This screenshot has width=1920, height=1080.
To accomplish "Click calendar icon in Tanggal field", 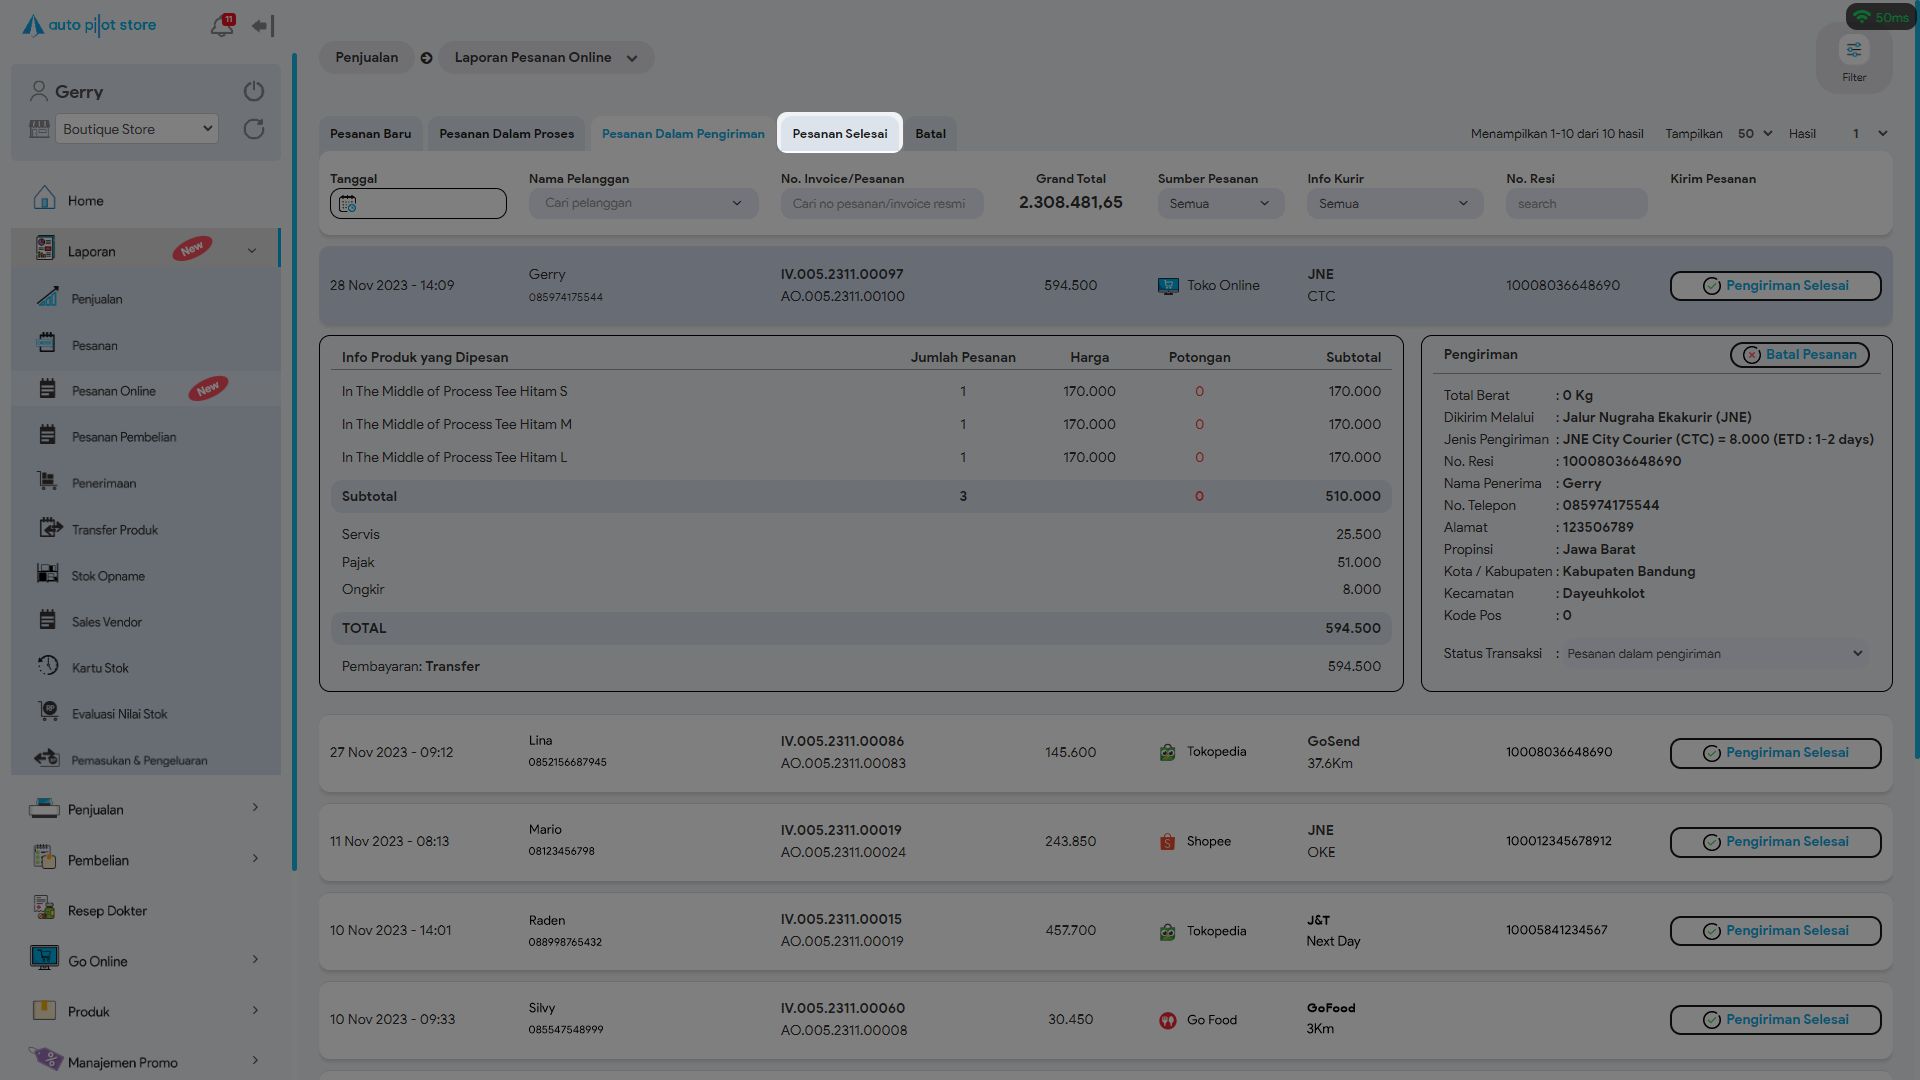I will click(347, 204).
